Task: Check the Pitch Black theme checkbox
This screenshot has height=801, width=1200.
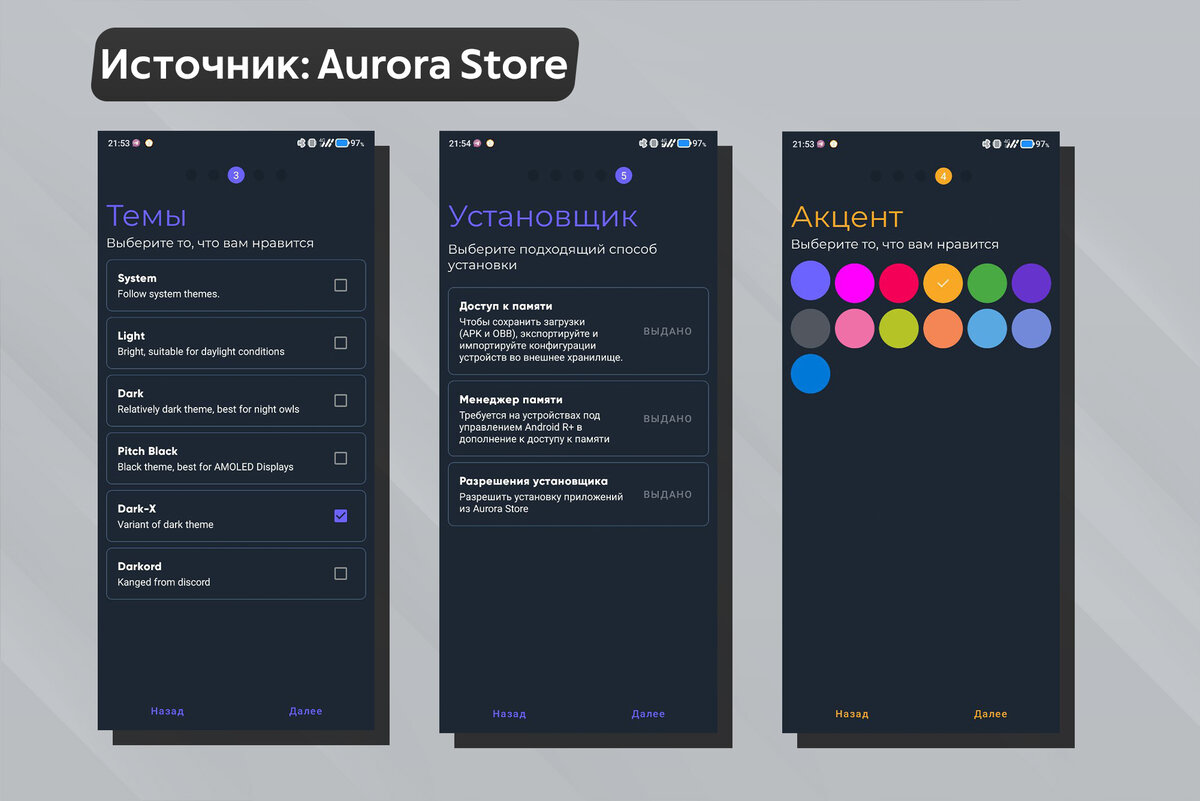Action: point(340,458)
